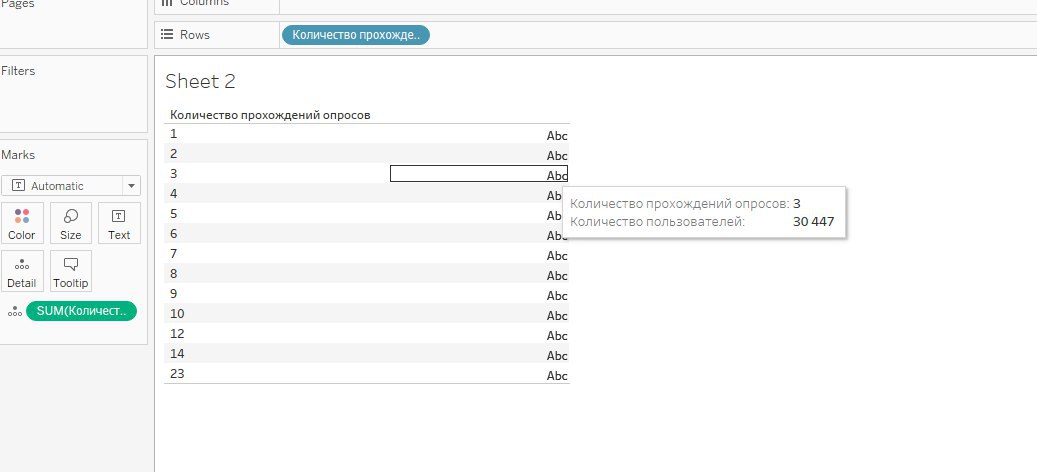Click the Marks card header
Screen dimensions: 1037x472
[x=18, y=155]
